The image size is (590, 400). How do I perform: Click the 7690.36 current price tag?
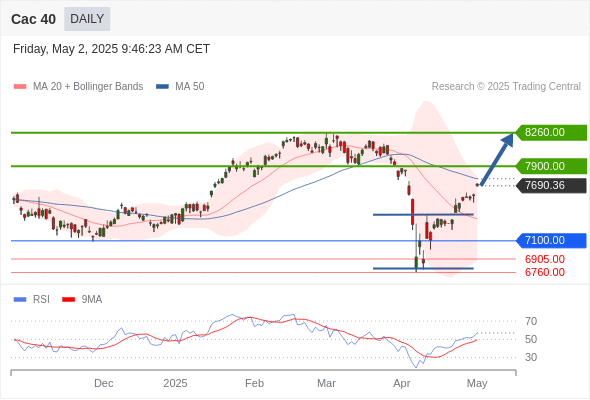(x=551, y=186)
